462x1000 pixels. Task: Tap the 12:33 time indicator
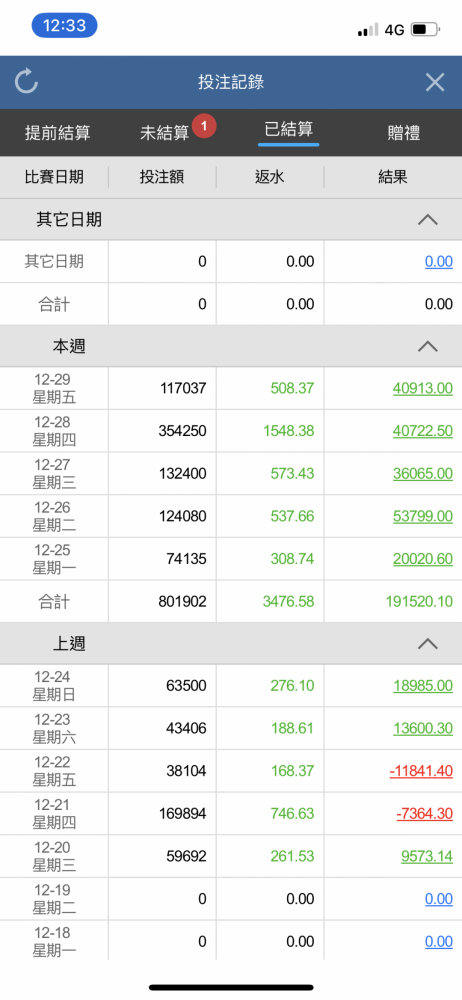(x=64, y=26)
